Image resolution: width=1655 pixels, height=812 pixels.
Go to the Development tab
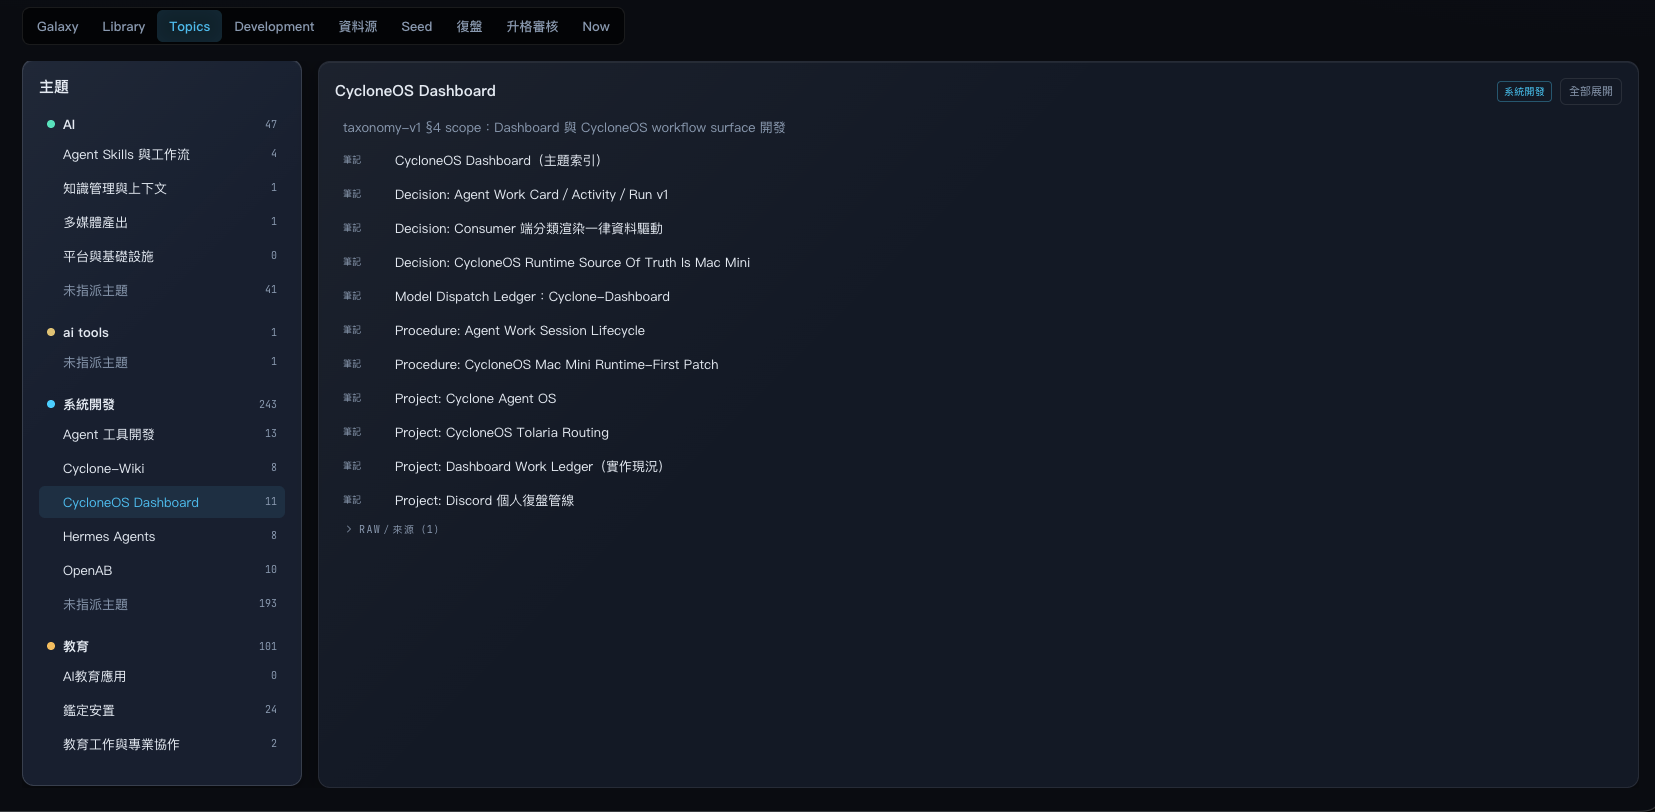click(274, 26)
